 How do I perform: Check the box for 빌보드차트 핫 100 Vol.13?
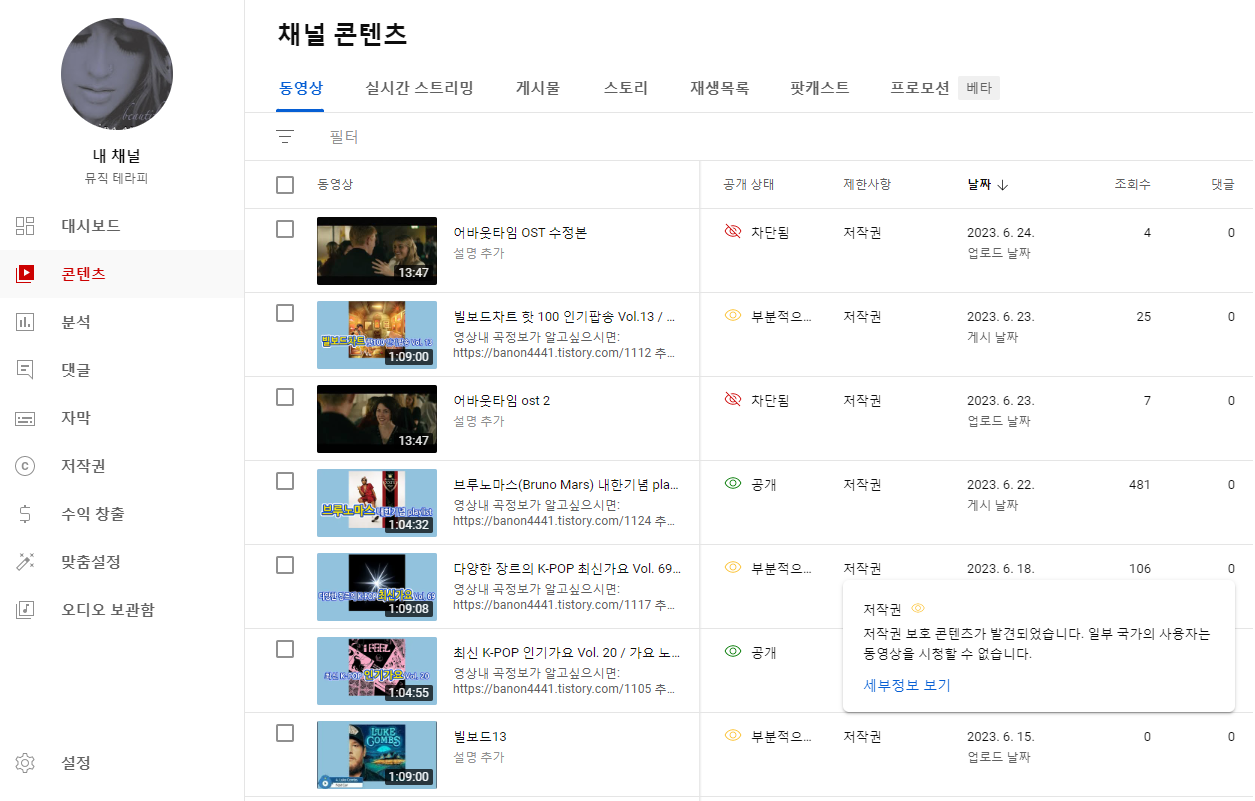pos(285,313)
